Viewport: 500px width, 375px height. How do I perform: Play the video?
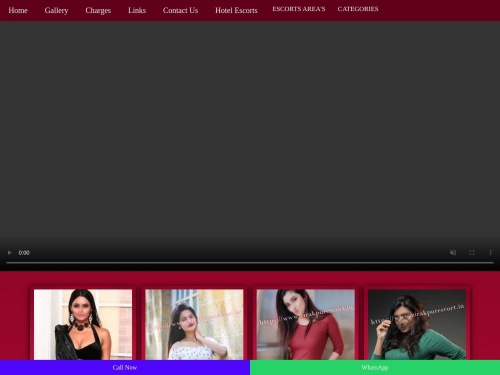click(9, 253)
